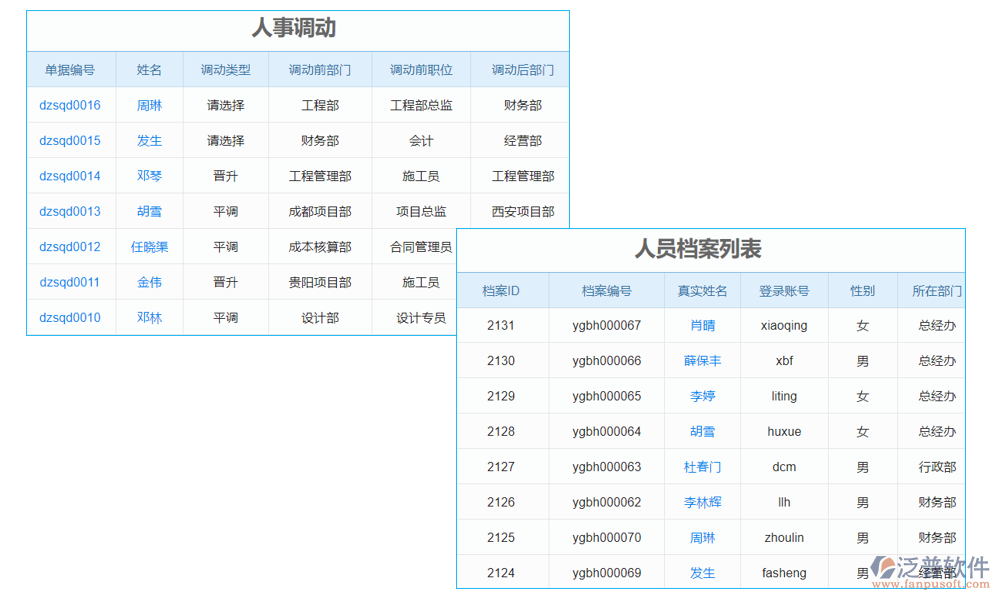The height and width of the screenshot is (600, 1000).
Task: Select employee name 金伟 in 人事调动 table
Action: (149, 282)
